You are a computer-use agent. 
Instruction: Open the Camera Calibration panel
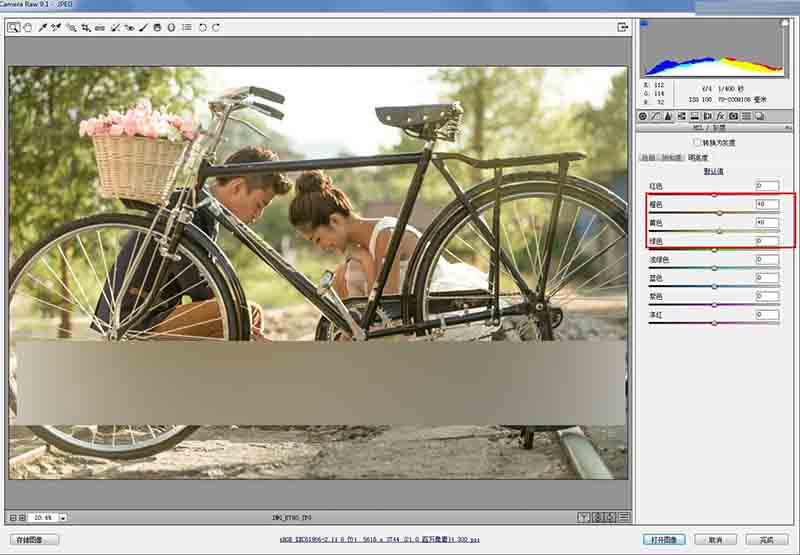point(733,116)
